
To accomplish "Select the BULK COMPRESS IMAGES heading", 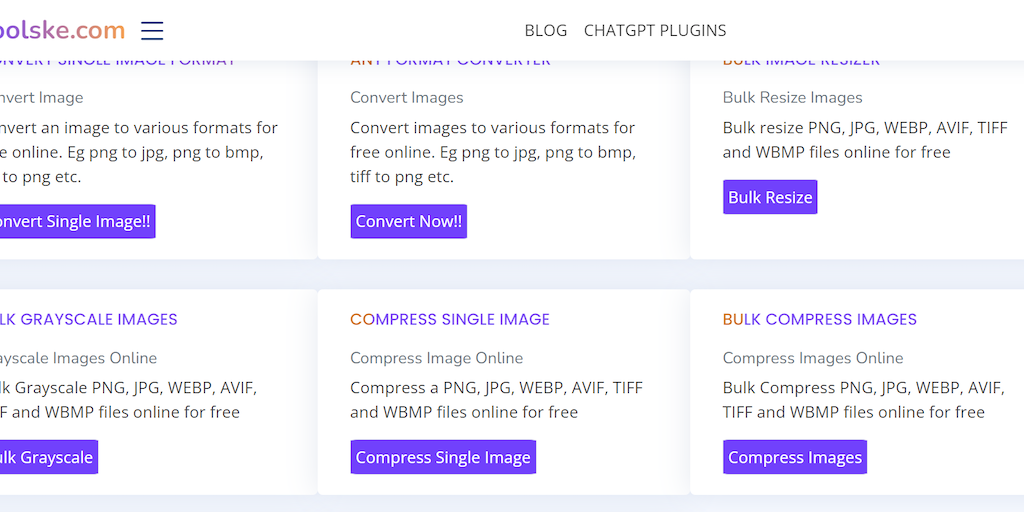I will tap(819, 320).
